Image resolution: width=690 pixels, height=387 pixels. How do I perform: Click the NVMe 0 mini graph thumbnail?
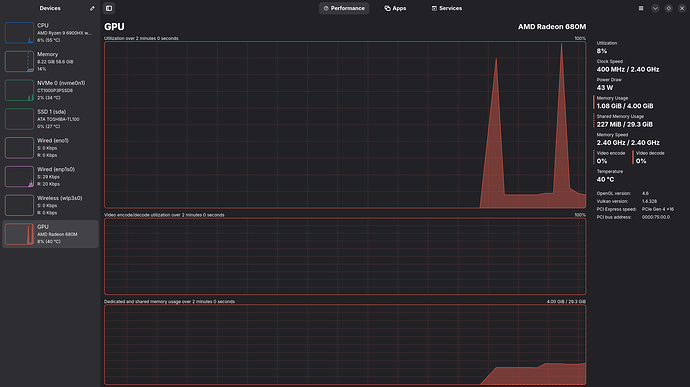tap(19, 90)
